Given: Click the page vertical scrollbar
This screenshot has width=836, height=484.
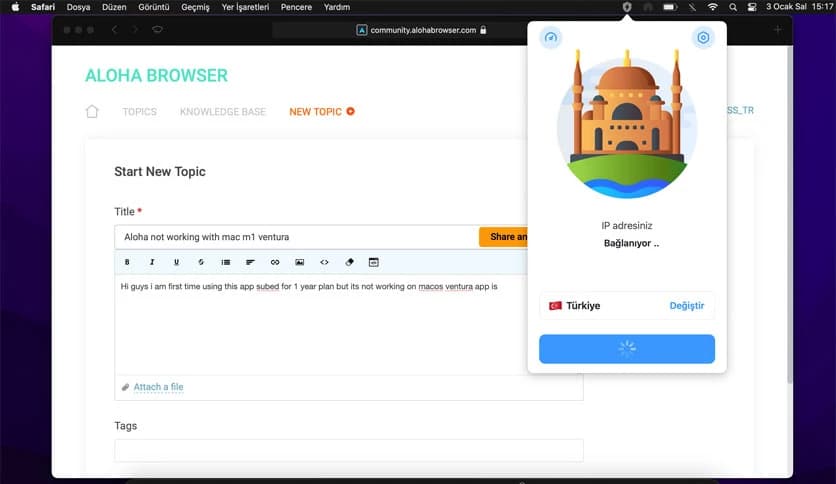Looking at the screenshot, I should point(790,213).
